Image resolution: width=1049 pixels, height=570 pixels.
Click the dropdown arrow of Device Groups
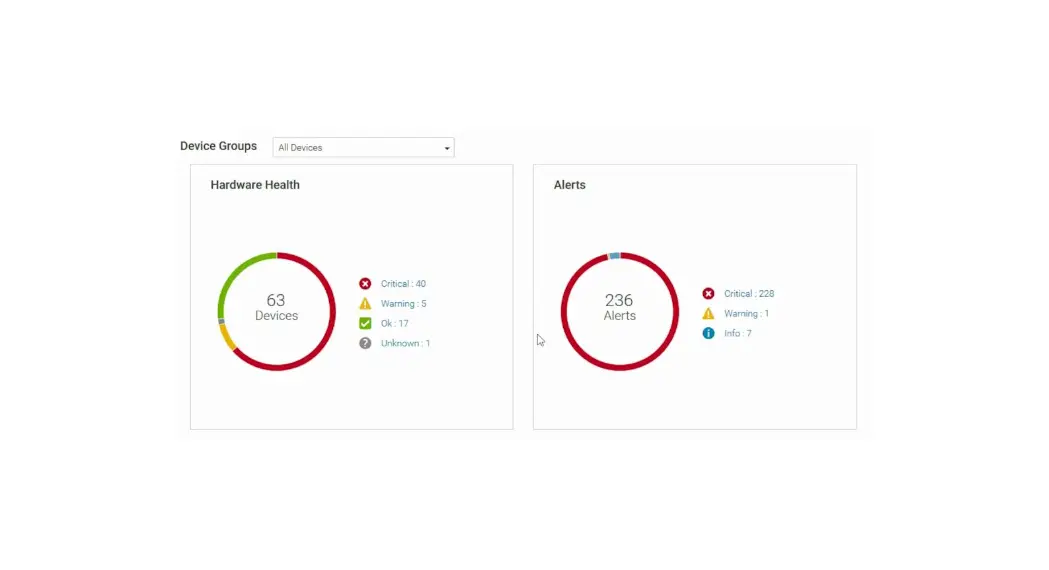[447, 148]
